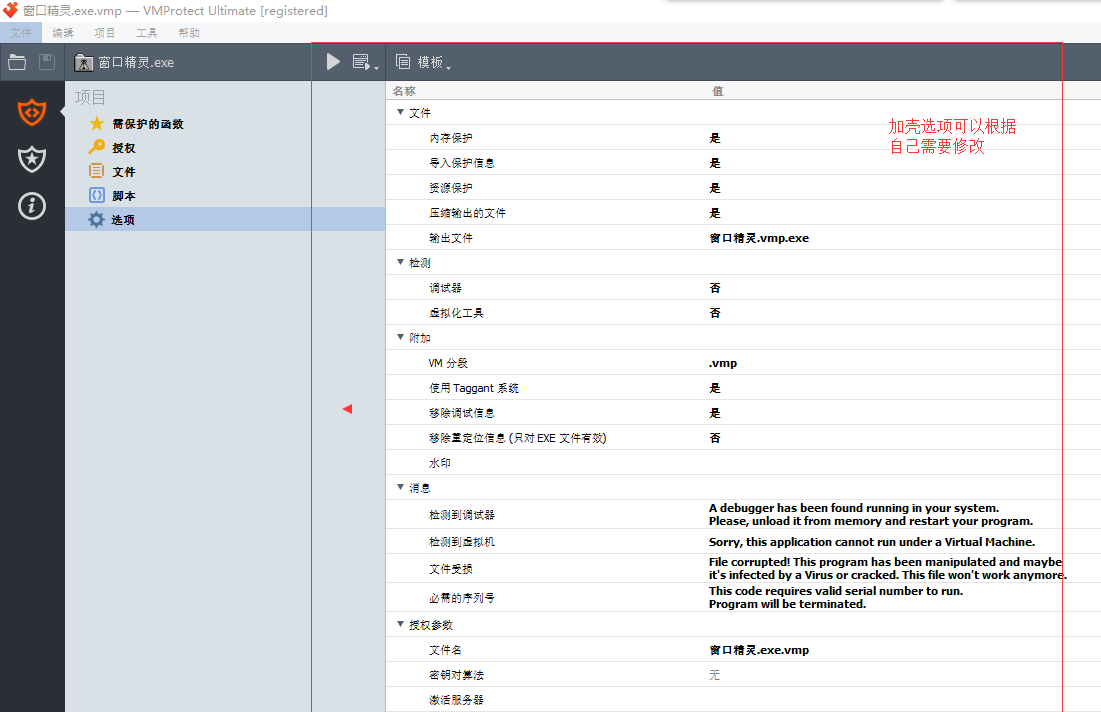The image size is (1101, 712).
Task: Edit the 文件名 value 窗口精灵.exe.vmp
Action: click(x=759, y=650)
